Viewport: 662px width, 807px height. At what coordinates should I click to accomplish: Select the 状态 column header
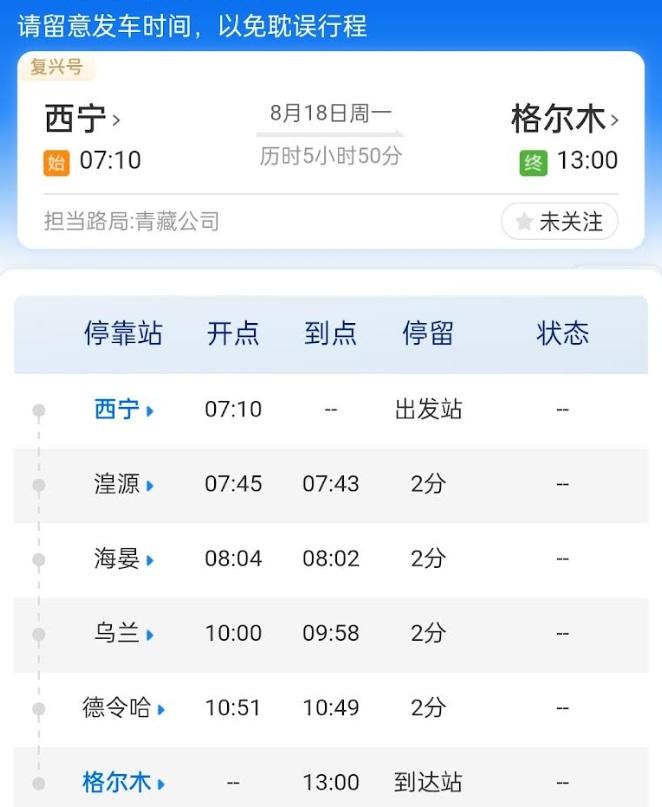pos(563,333)
